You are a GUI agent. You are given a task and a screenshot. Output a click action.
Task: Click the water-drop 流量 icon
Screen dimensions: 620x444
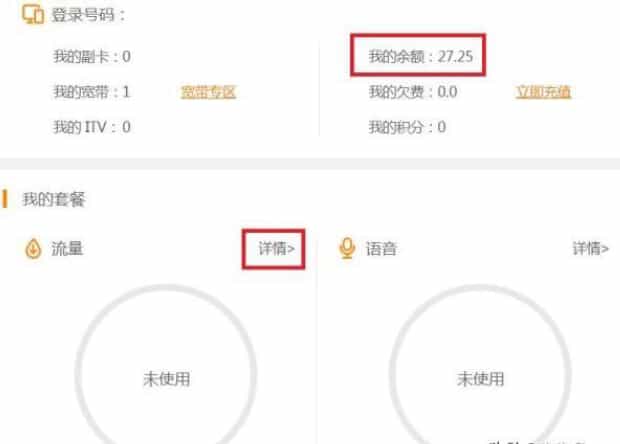point(33,249)
